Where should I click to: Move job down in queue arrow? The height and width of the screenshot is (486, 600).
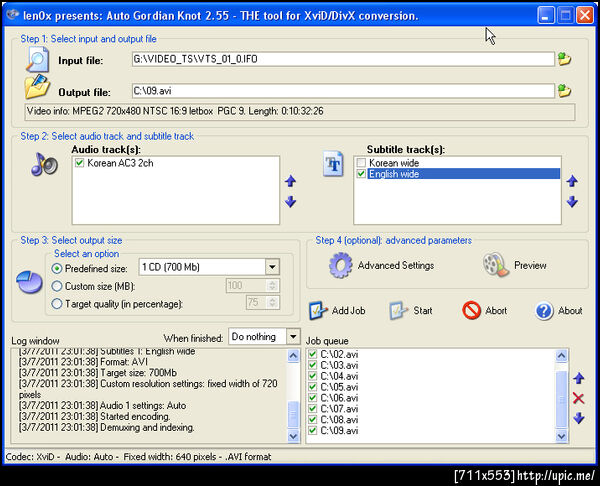(x=579, y=418)
